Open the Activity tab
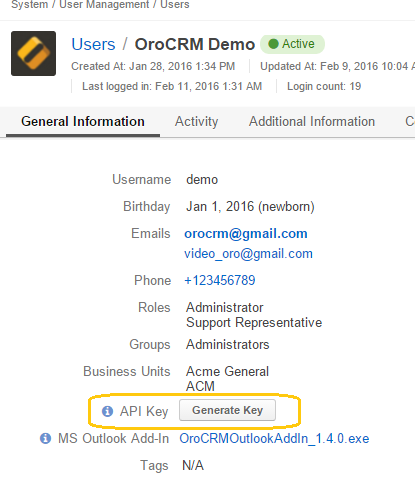The width and height of the screenshot is (415, 477). click(196, 121)
